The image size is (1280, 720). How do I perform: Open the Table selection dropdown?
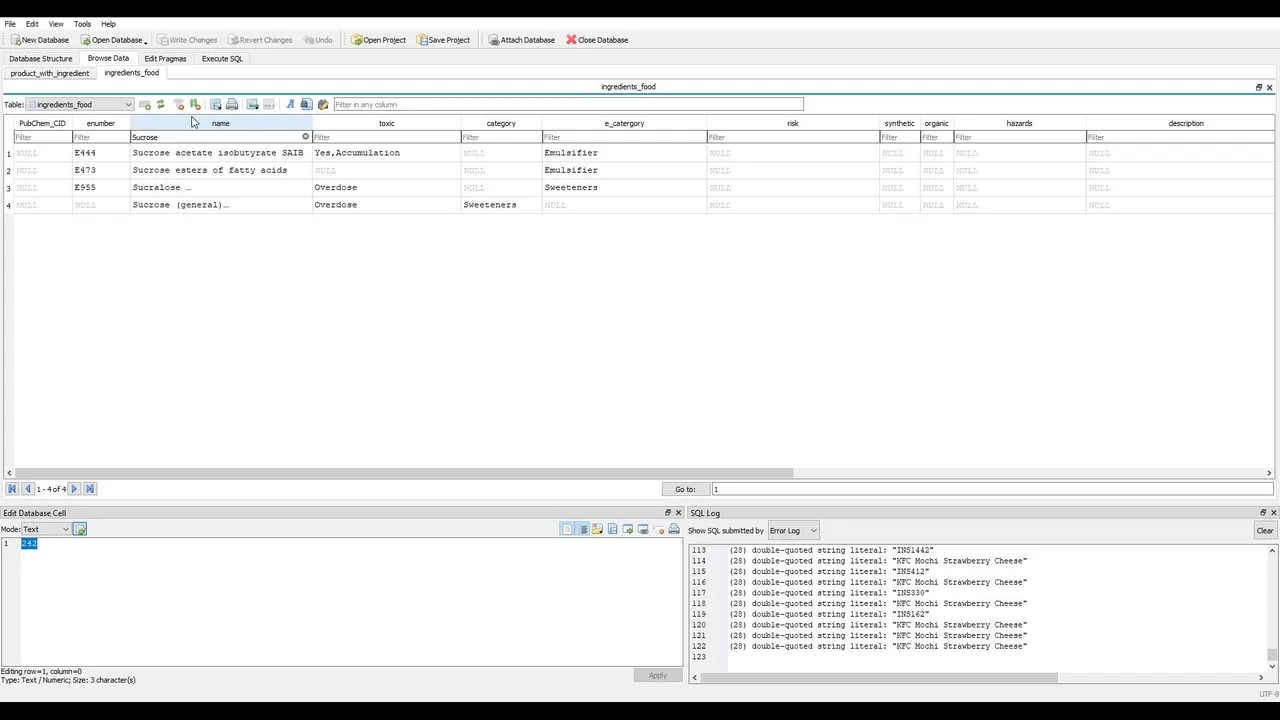[80, 104]
